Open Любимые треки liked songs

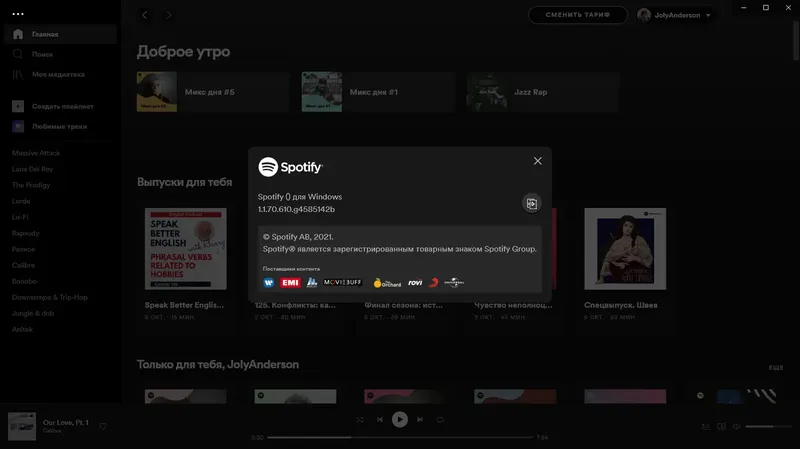tap(49, 127)
